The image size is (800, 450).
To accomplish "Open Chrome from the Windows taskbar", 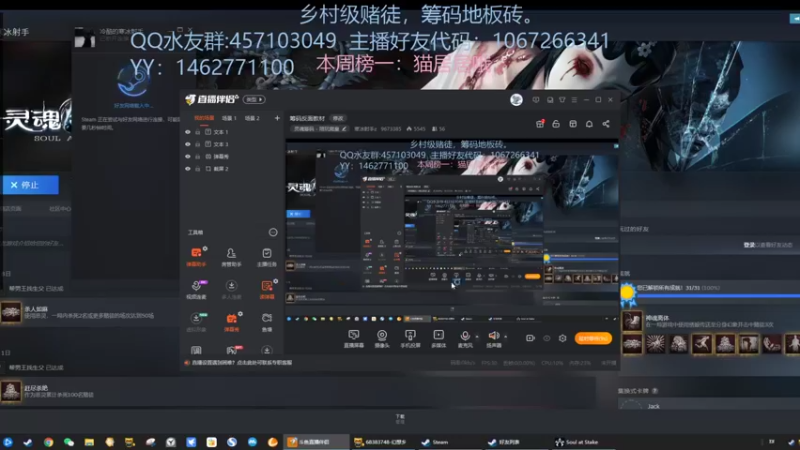I will [x=48, y=442].
